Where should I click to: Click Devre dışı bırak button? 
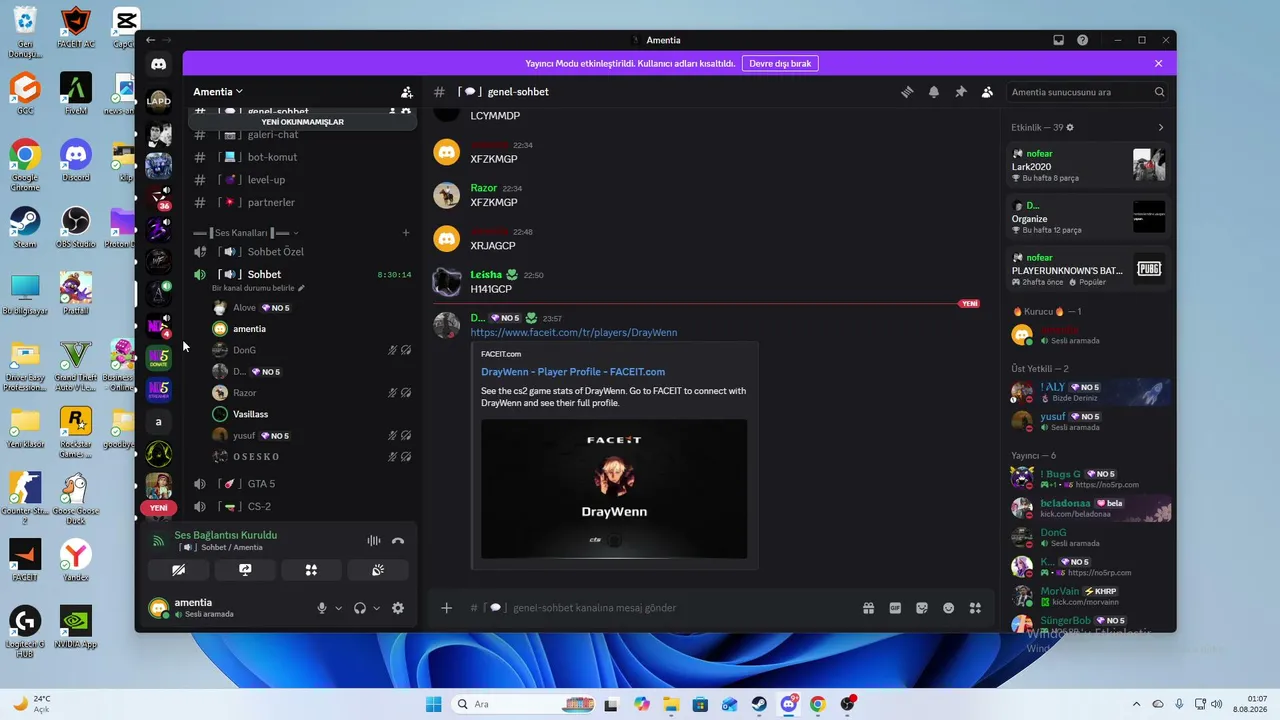780,63
